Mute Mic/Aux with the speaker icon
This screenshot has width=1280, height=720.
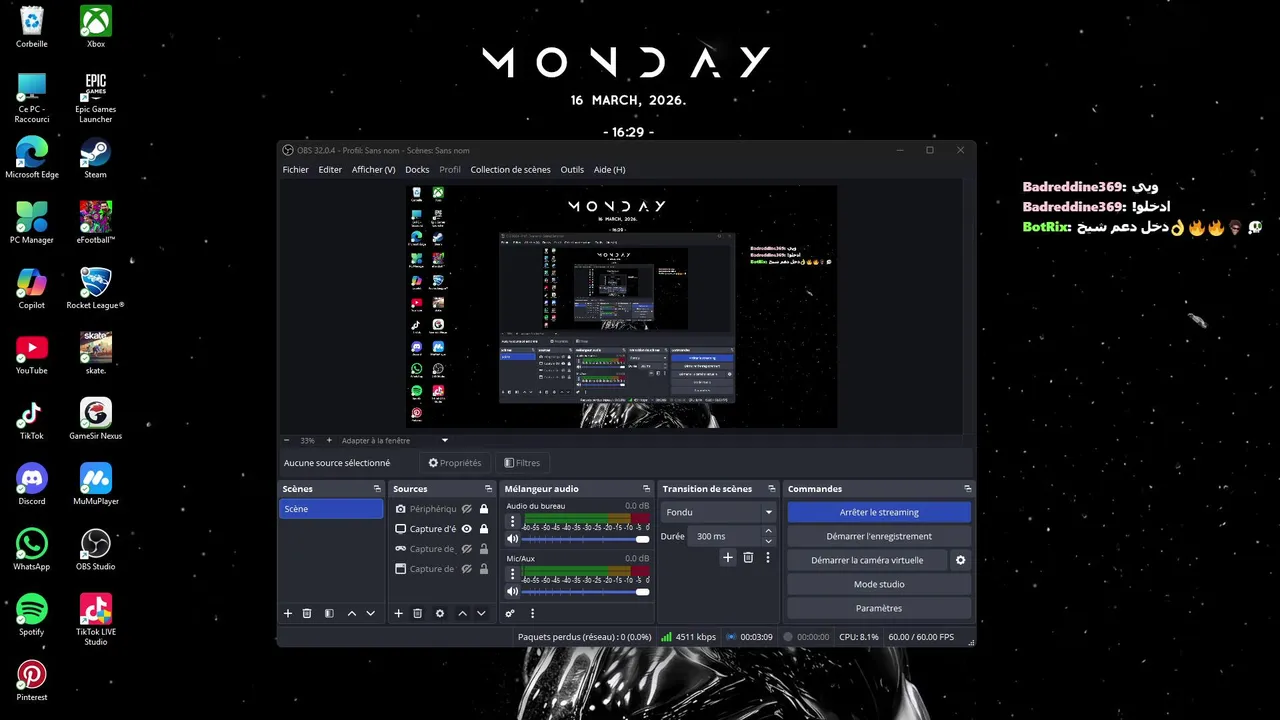pyautogui.click(x=513, y=591)
